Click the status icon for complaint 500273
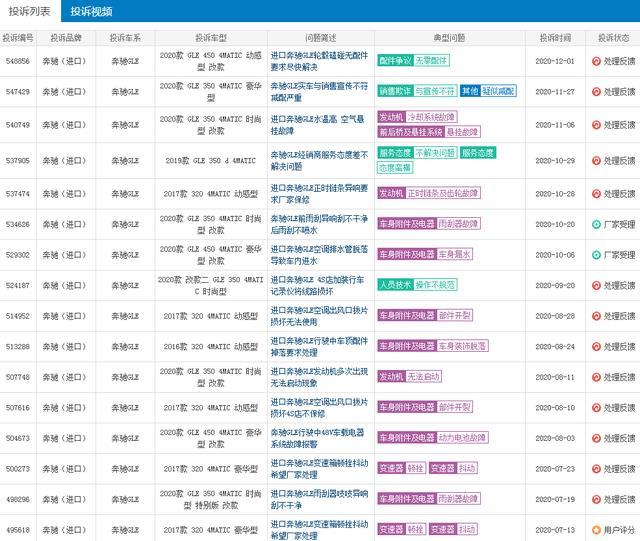 pyautogui.click(x=596, y=469)
